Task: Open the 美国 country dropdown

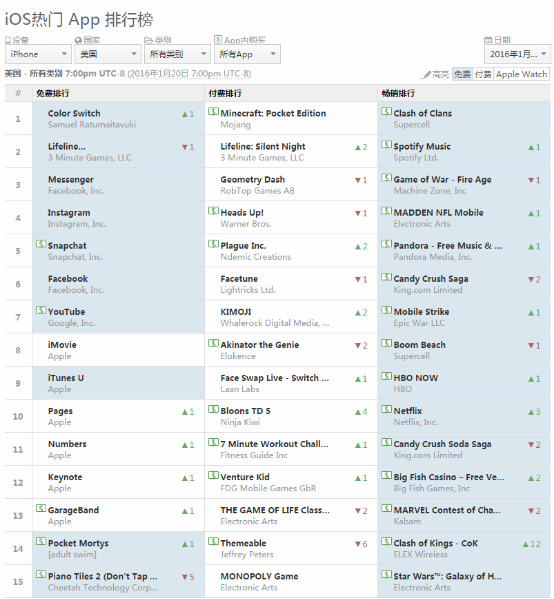Action: [107, 54]
